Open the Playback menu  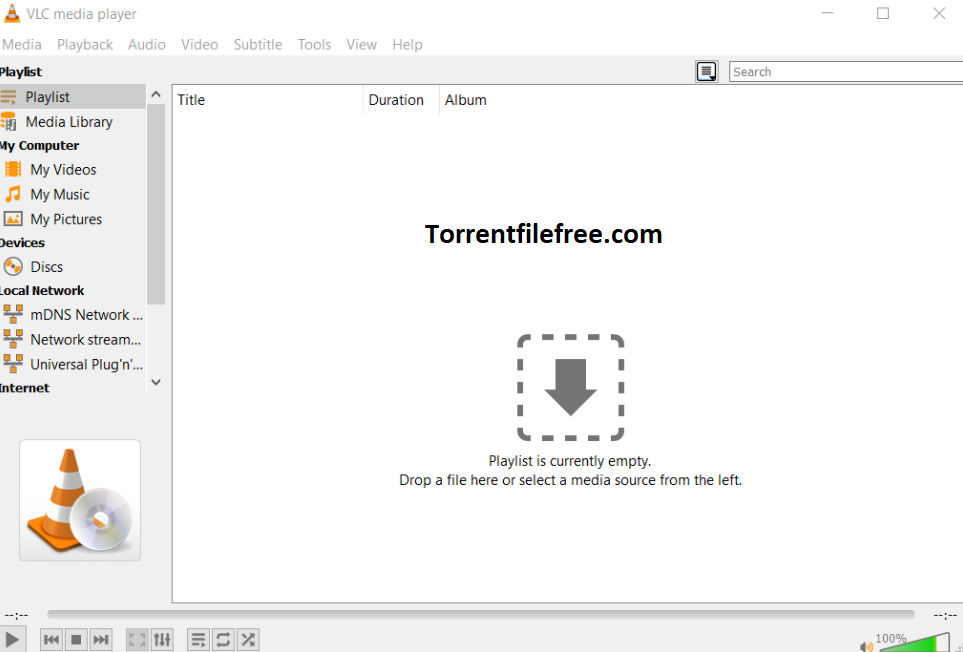tap(85, 45)
